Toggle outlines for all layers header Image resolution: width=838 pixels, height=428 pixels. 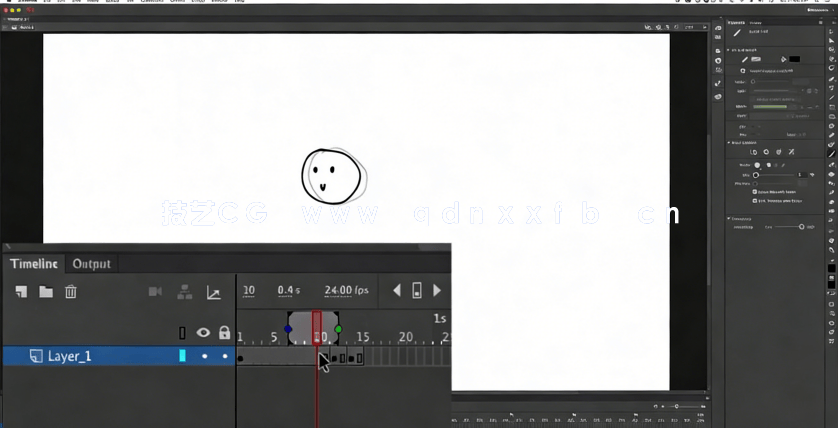coord(182,333)
